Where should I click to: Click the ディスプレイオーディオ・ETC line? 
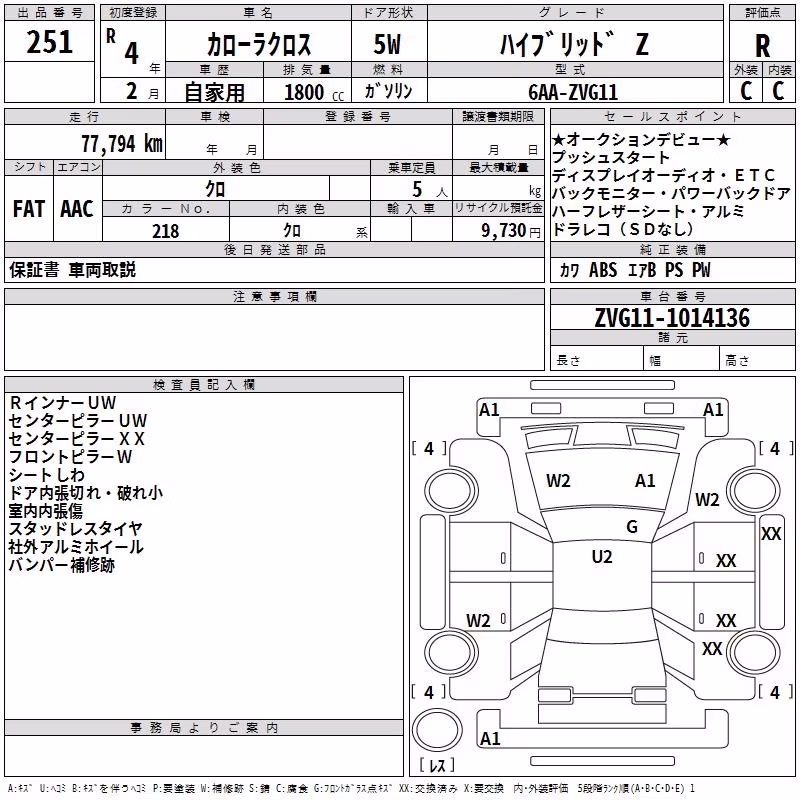[663, 176]
